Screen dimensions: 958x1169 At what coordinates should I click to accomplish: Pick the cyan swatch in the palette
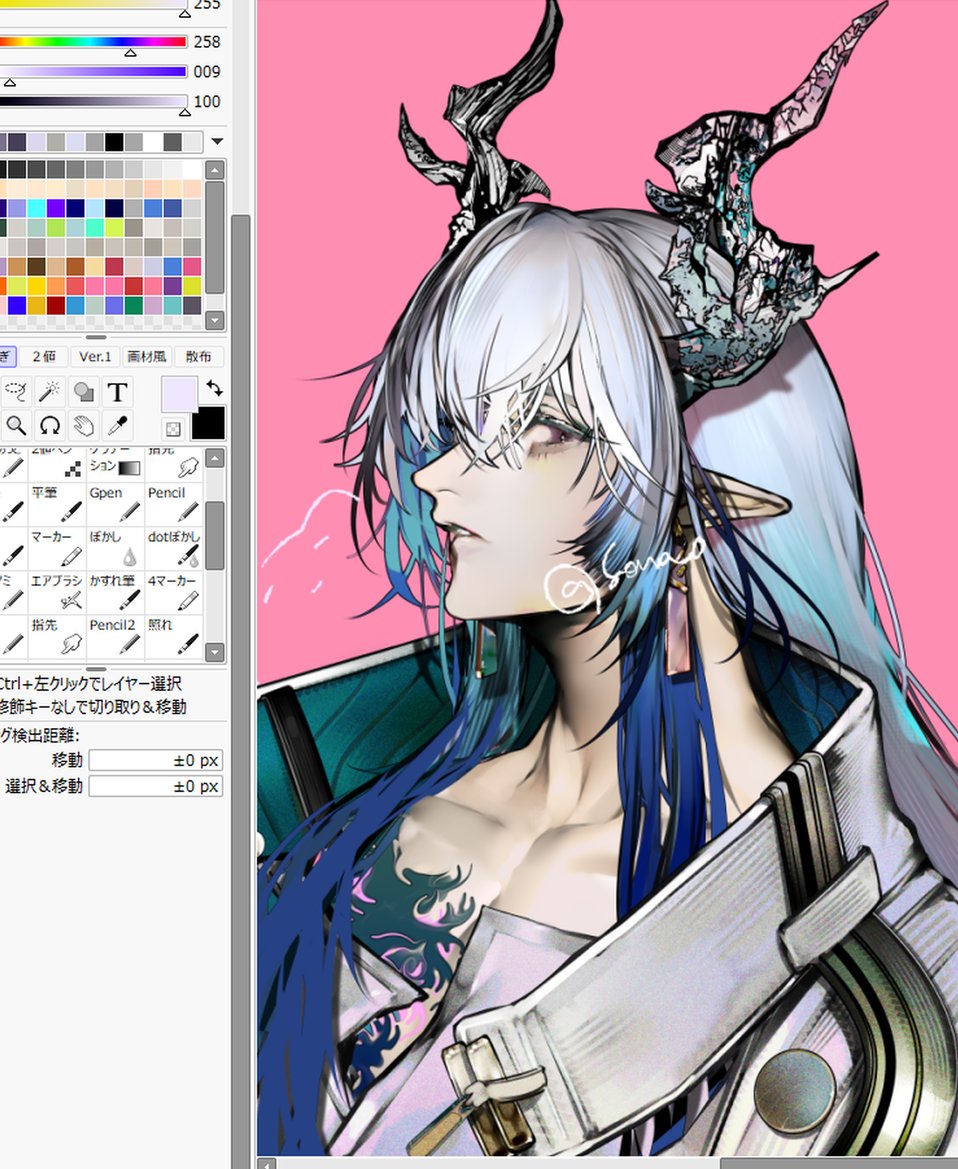pyautogui.click(x=37, y=208)
